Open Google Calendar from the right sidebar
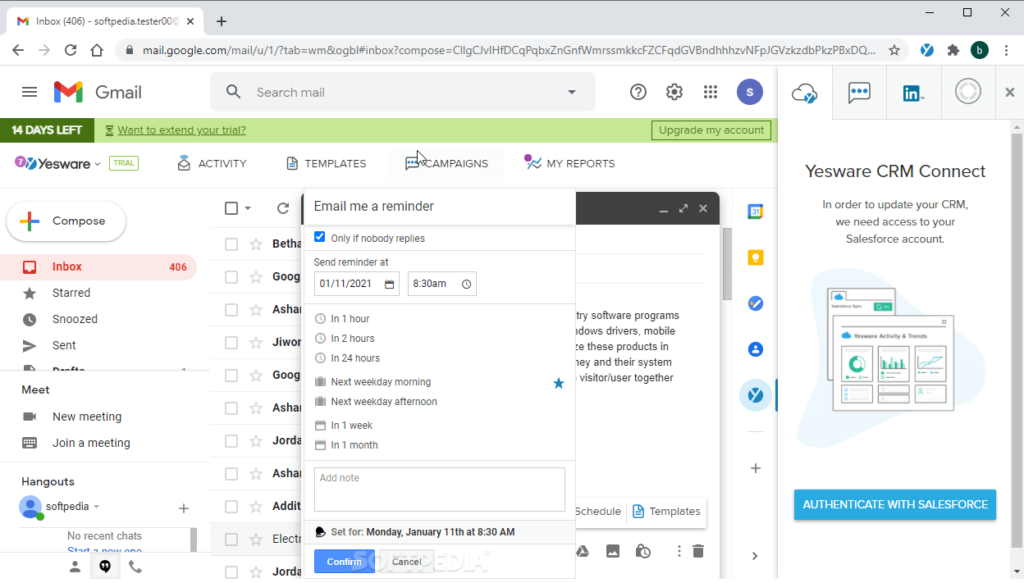This screenshot has height=583, width=1024. (756, 210)
